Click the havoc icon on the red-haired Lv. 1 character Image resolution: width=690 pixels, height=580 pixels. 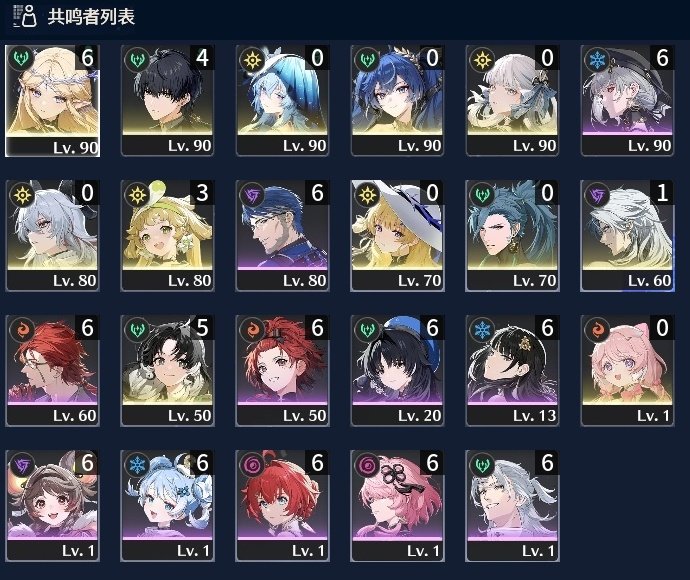pos(253,465)
